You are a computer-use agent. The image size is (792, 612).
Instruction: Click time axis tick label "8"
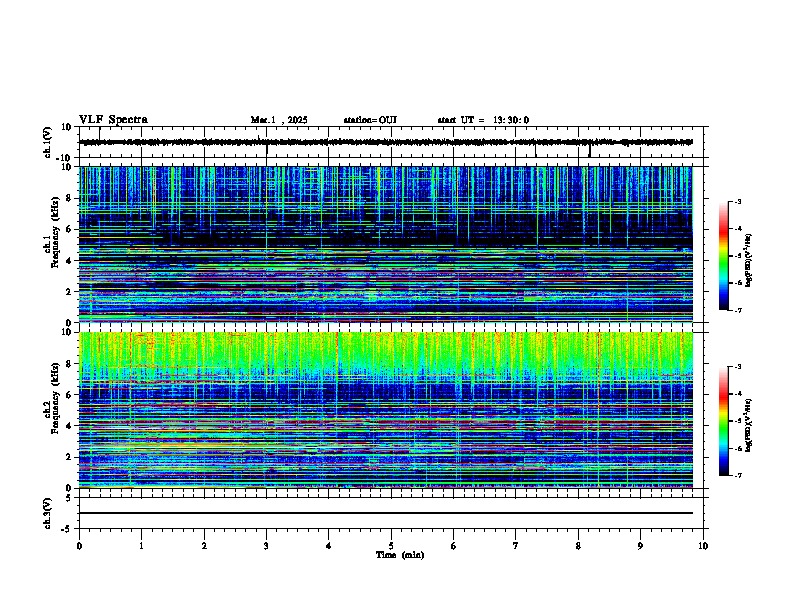(578, 546)
